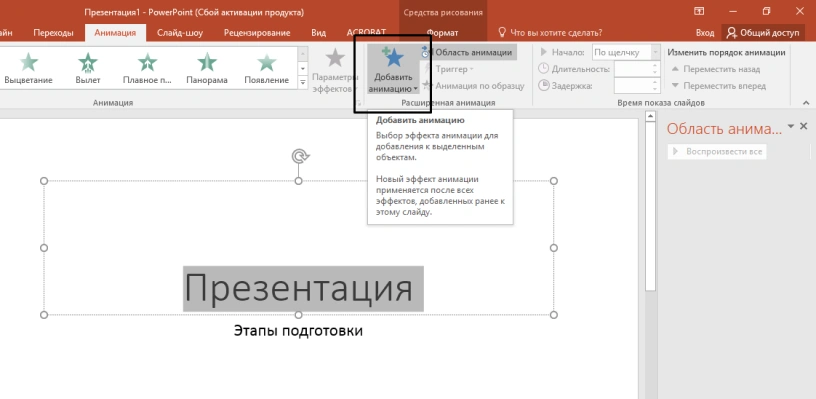Click Вход to sign in
The height and width of the screenshot is (399, 816).
click(x=705, y=33)
